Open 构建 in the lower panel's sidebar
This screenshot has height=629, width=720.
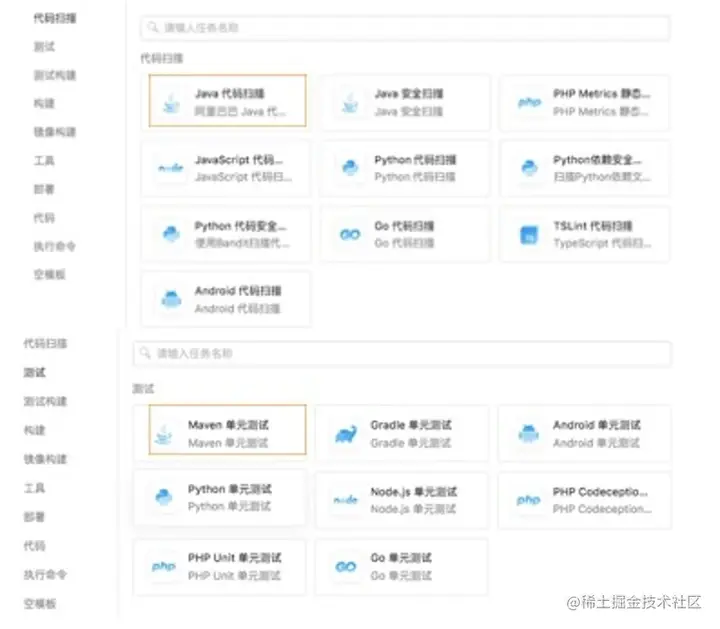[x=35, y=430]
